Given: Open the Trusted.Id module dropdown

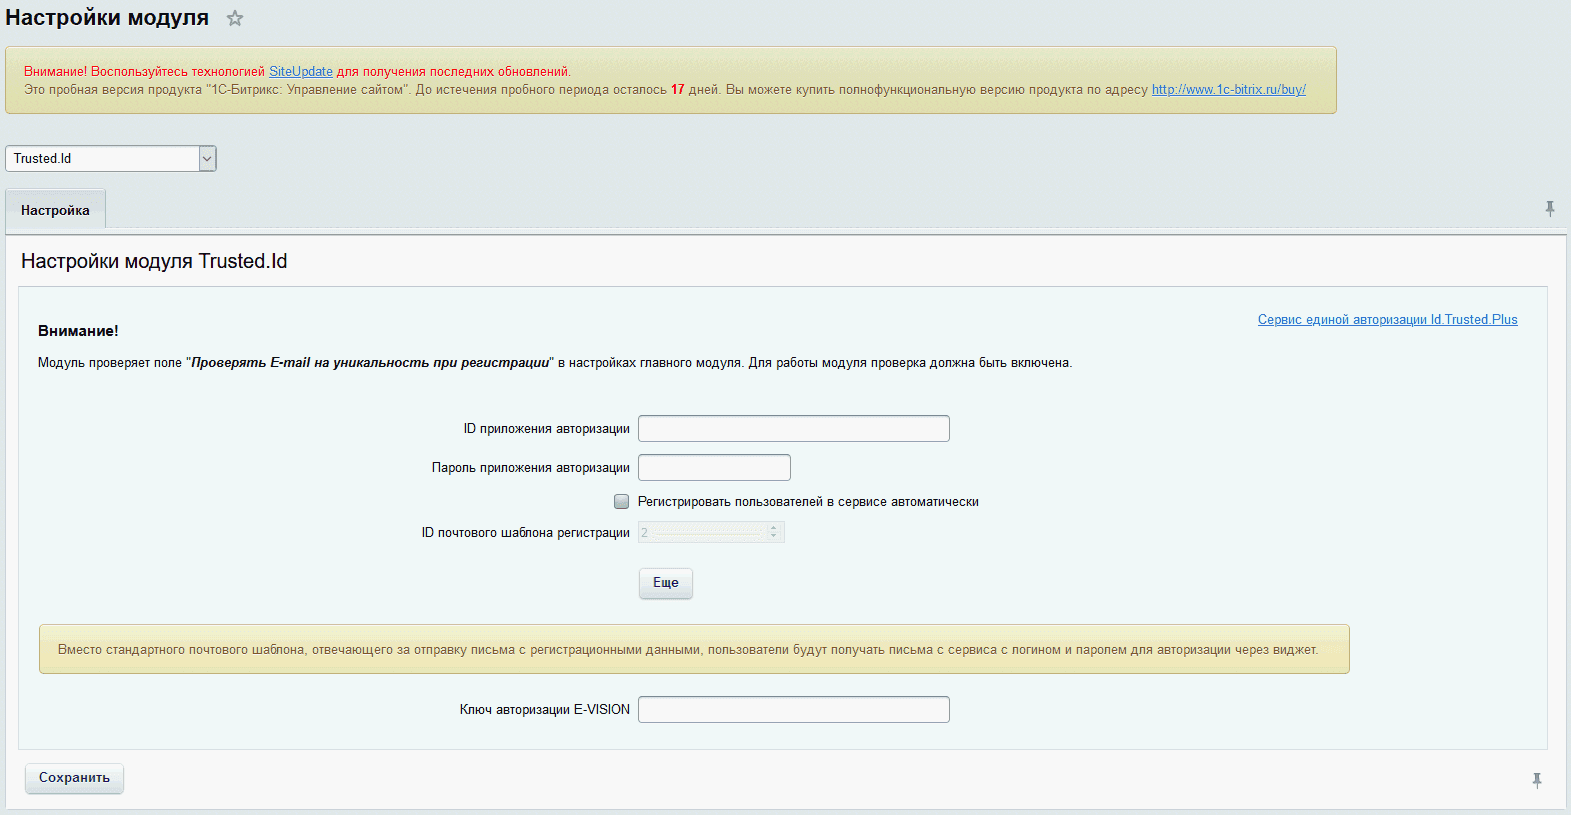Looking at the screenshot, I should (111, 158).
